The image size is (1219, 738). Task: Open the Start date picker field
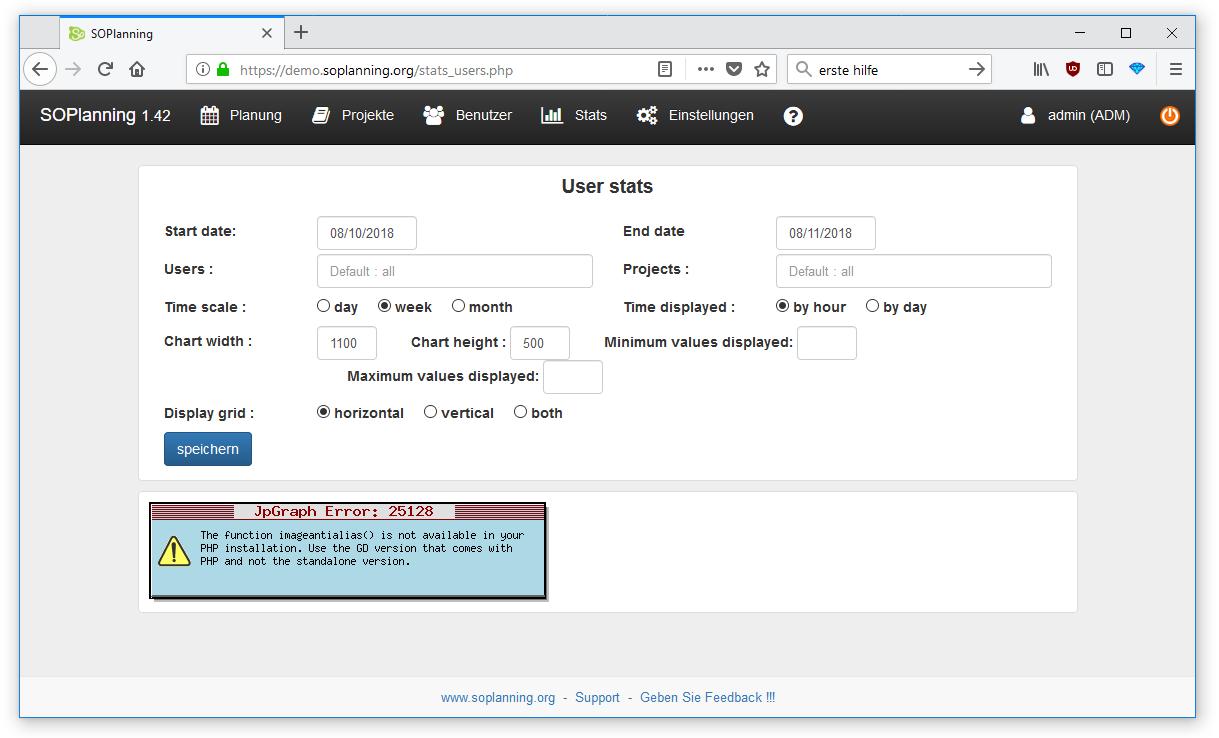click(x=366, y=233)
